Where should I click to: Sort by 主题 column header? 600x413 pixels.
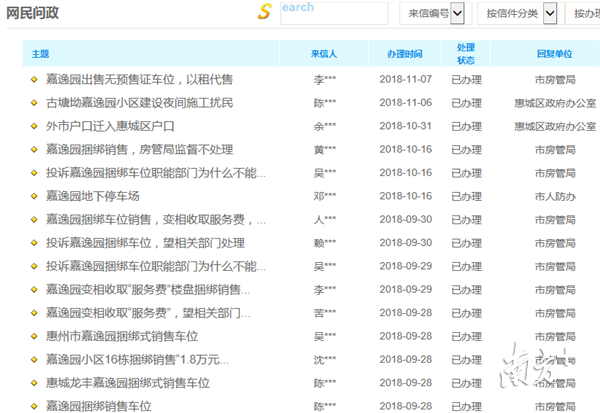point(40,53)
